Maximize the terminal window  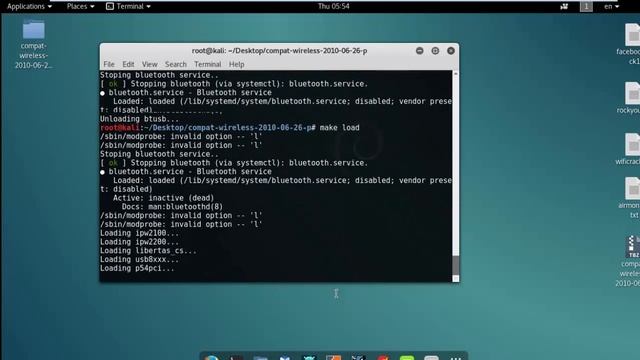click(435, 51)
